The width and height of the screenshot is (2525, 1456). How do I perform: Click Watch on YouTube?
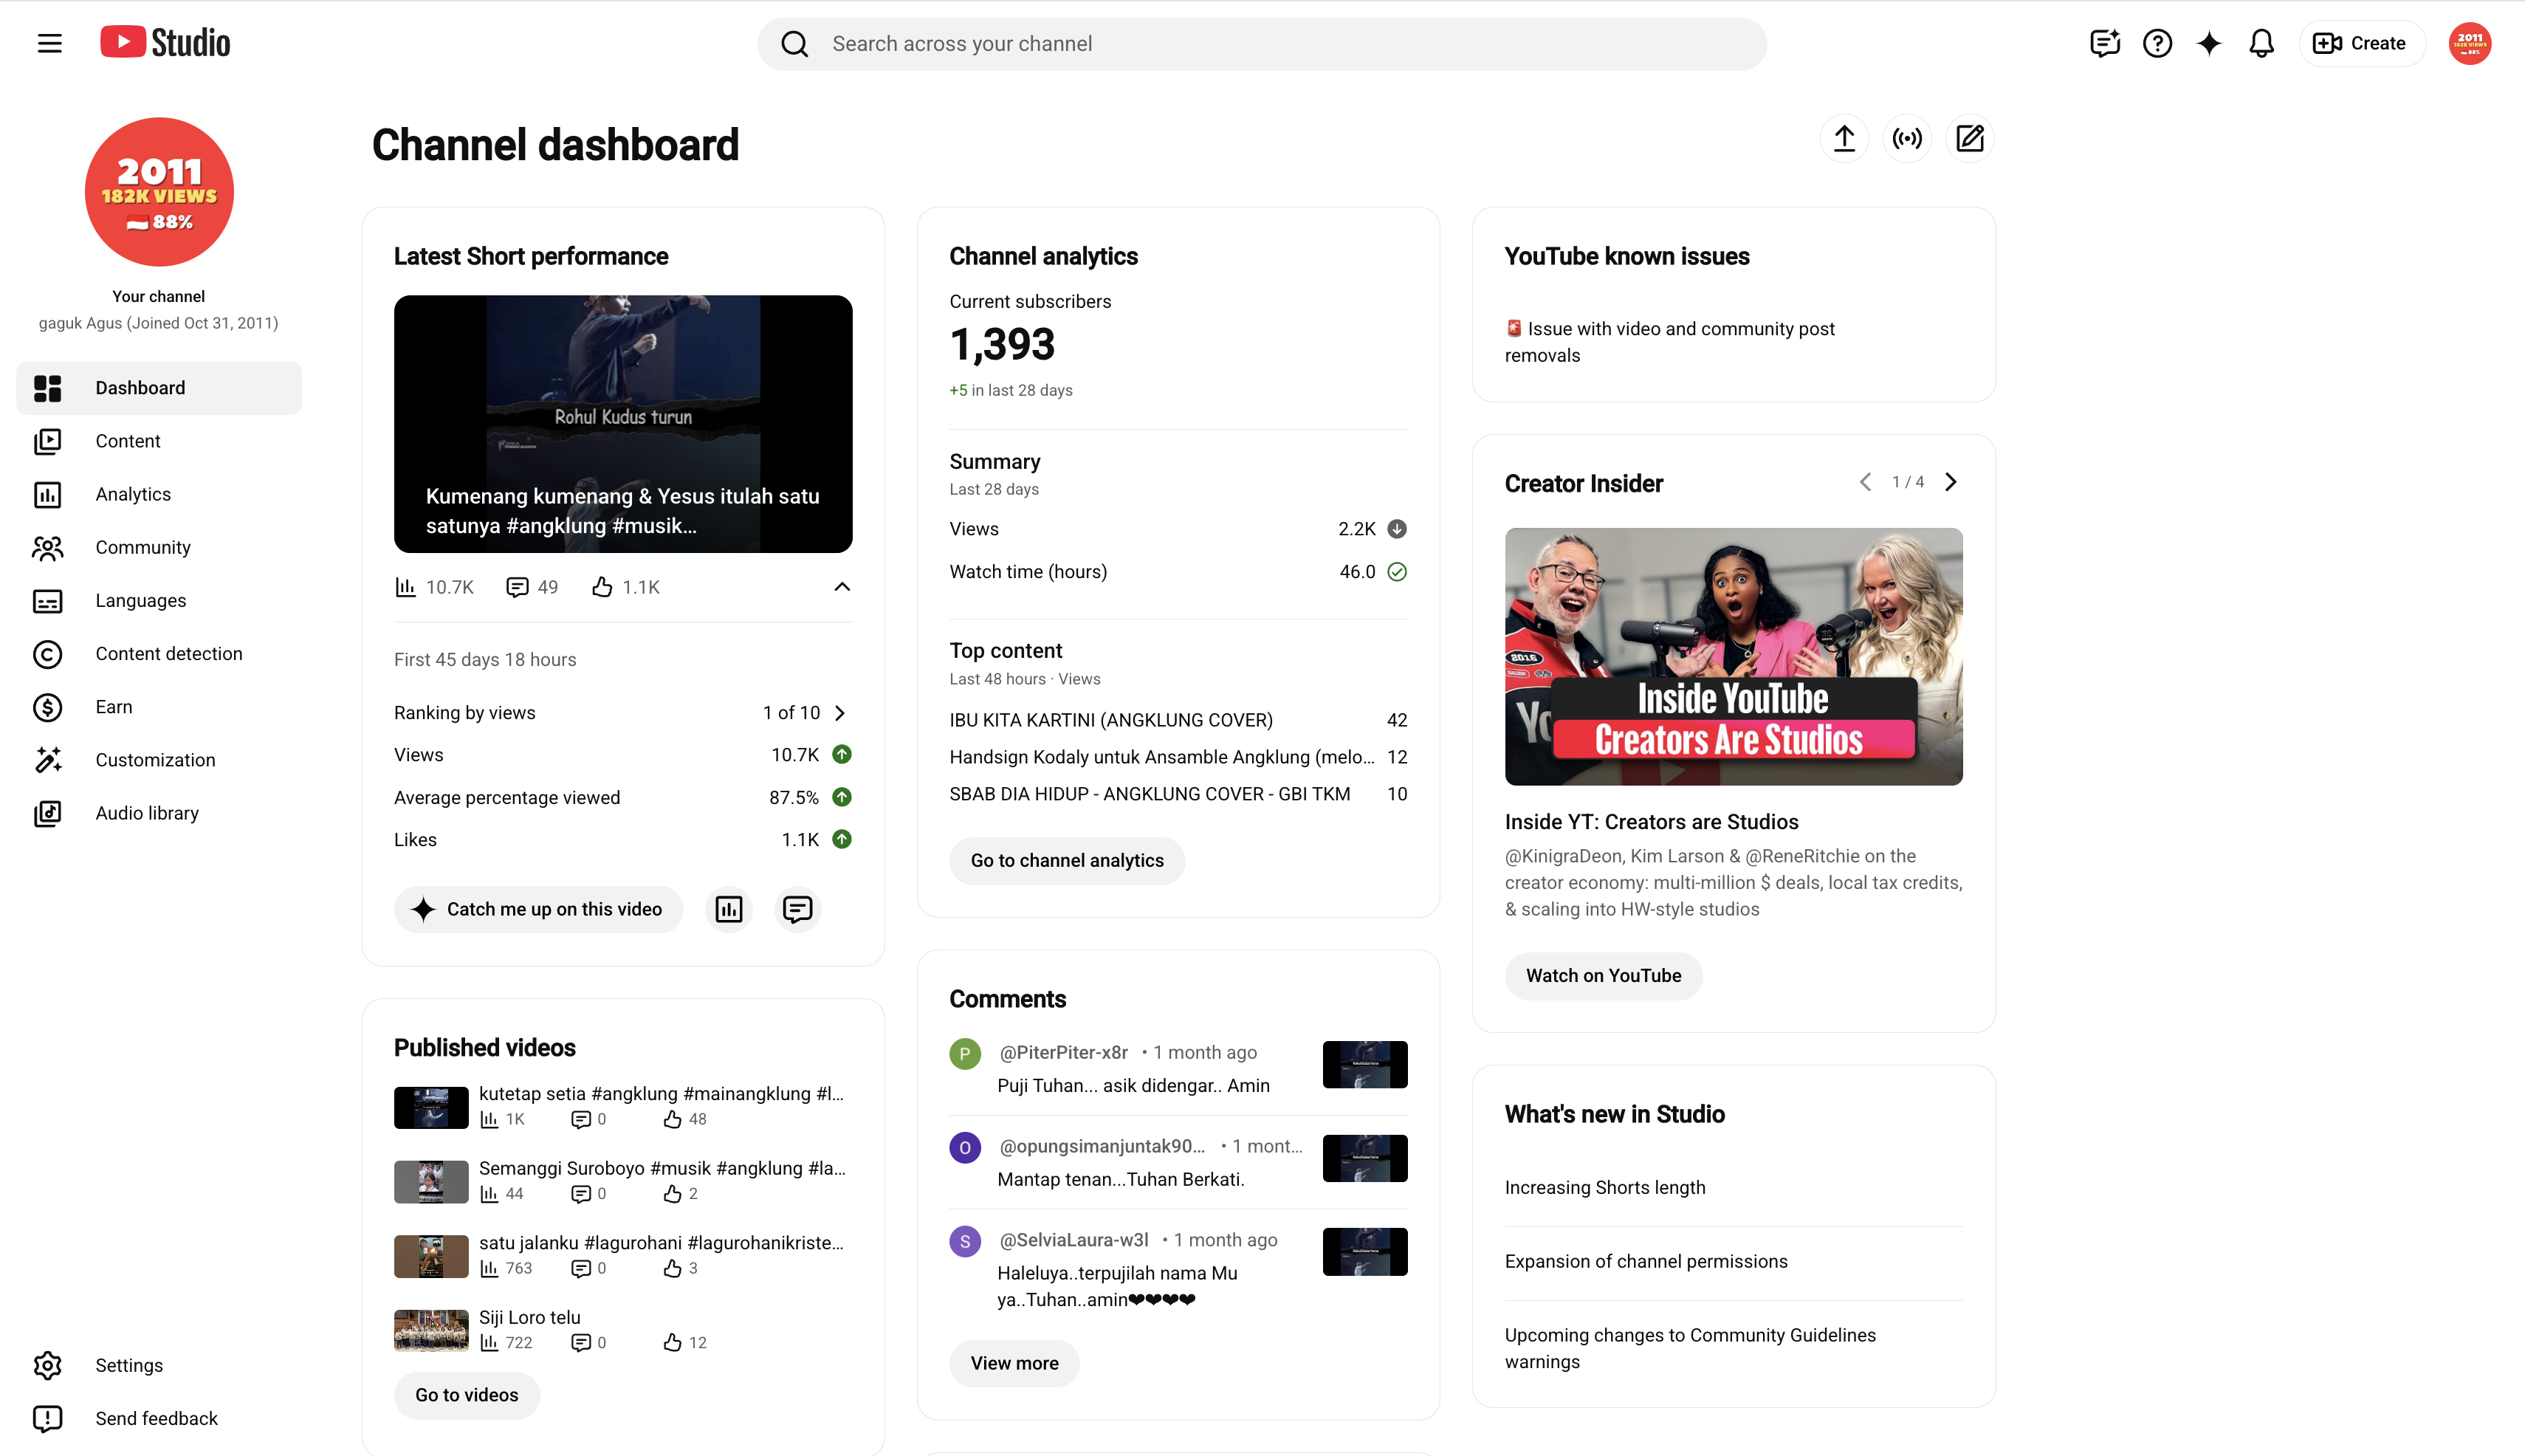1603,975
